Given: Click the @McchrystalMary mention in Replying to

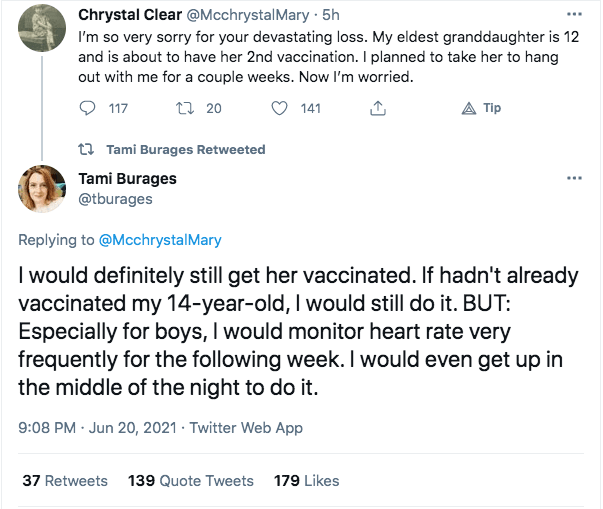Looking at the screenshot, I should pyautogui.click(x=161, y=240).
